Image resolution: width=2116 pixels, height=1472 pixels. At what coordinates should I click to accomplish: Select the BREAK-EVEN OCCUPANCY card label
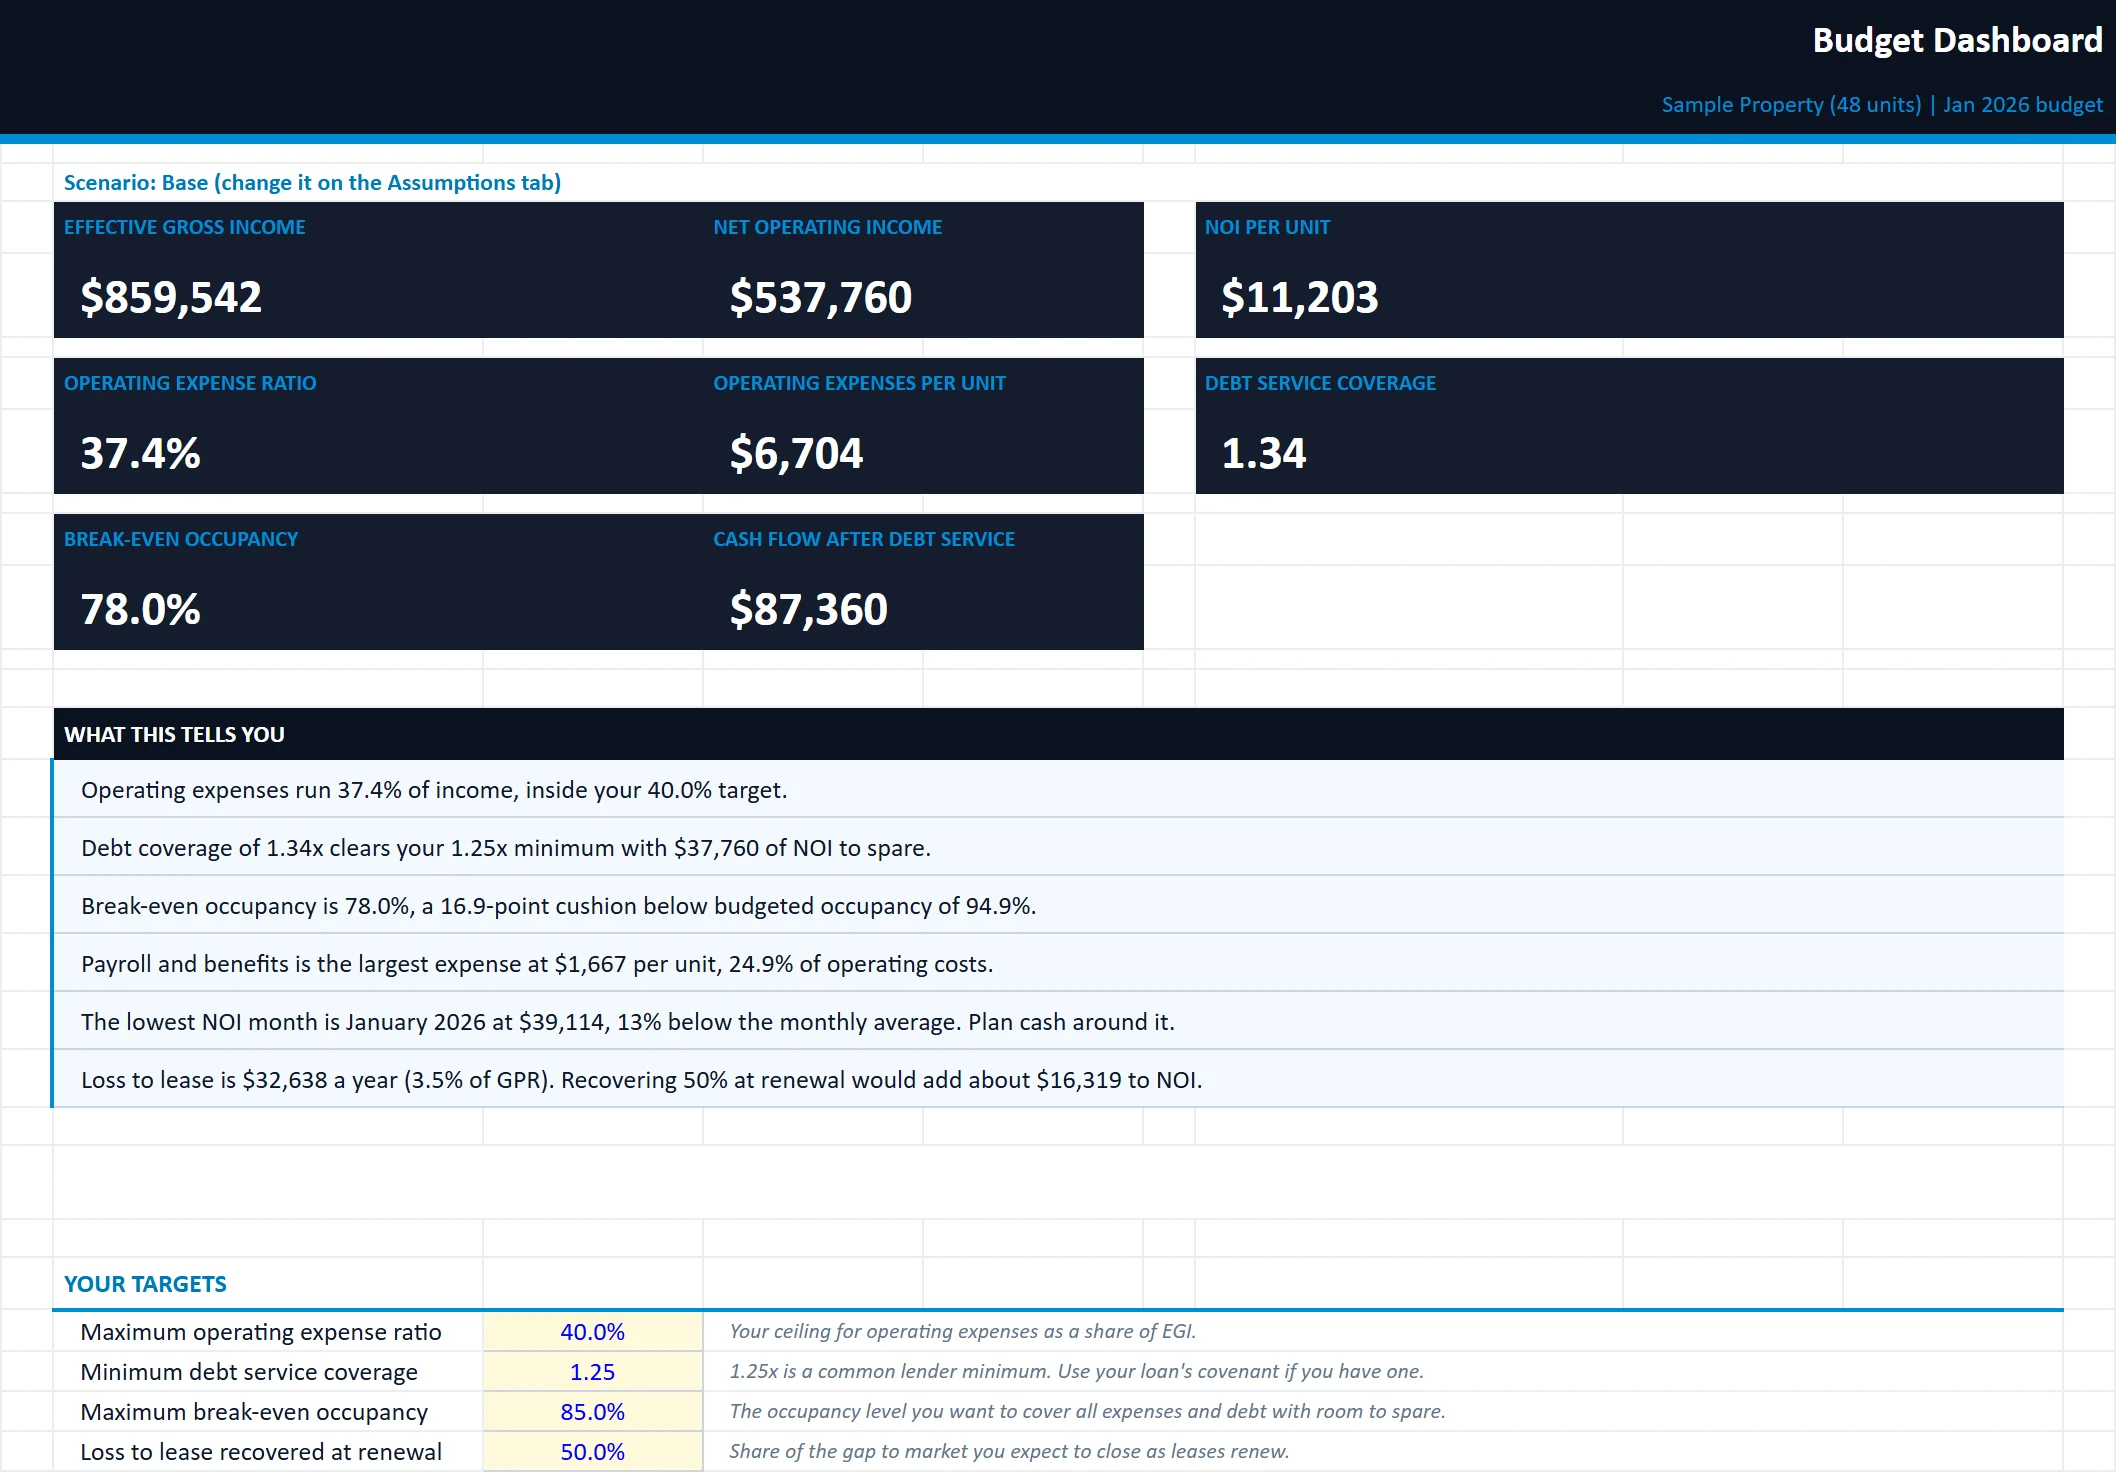[181, 539]
